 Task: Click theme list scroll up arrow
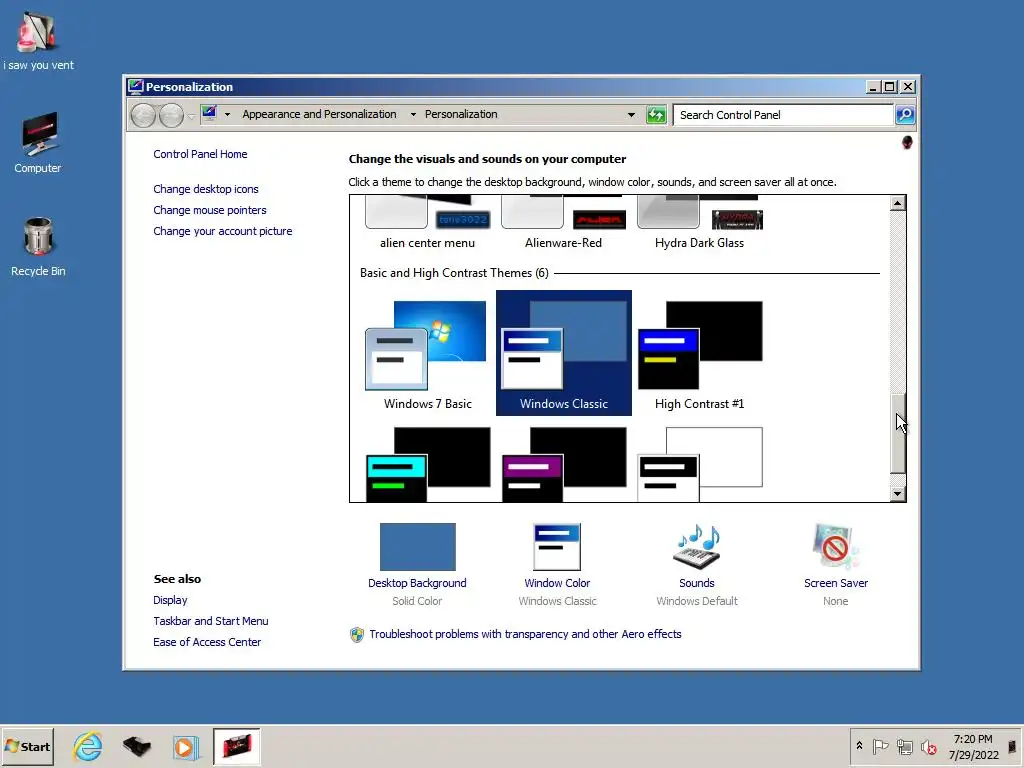coord(898,203)
